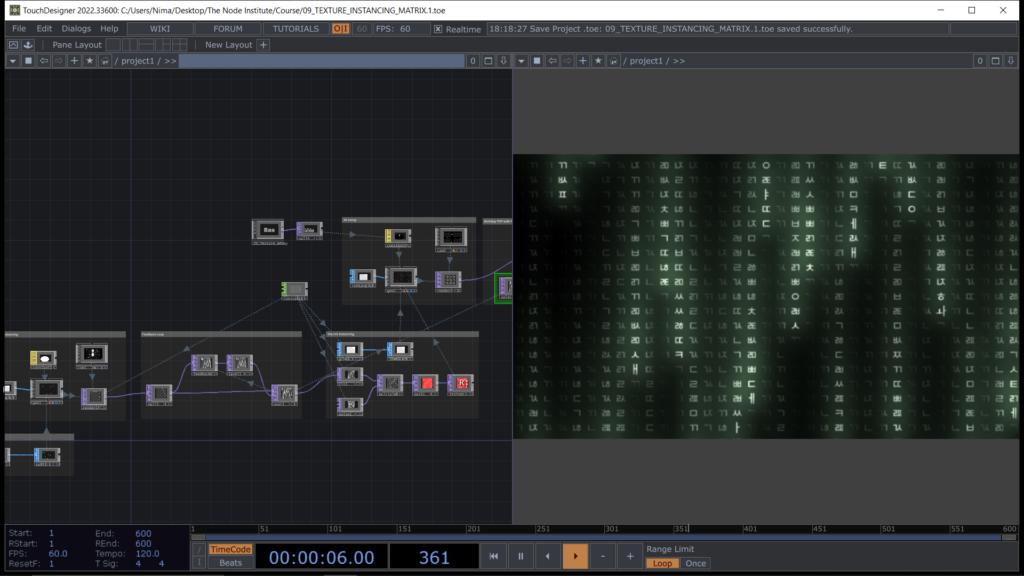Open the right pane type dropdown arrow
Viewport: 1024px width, 576px height.
click(521, 61)
